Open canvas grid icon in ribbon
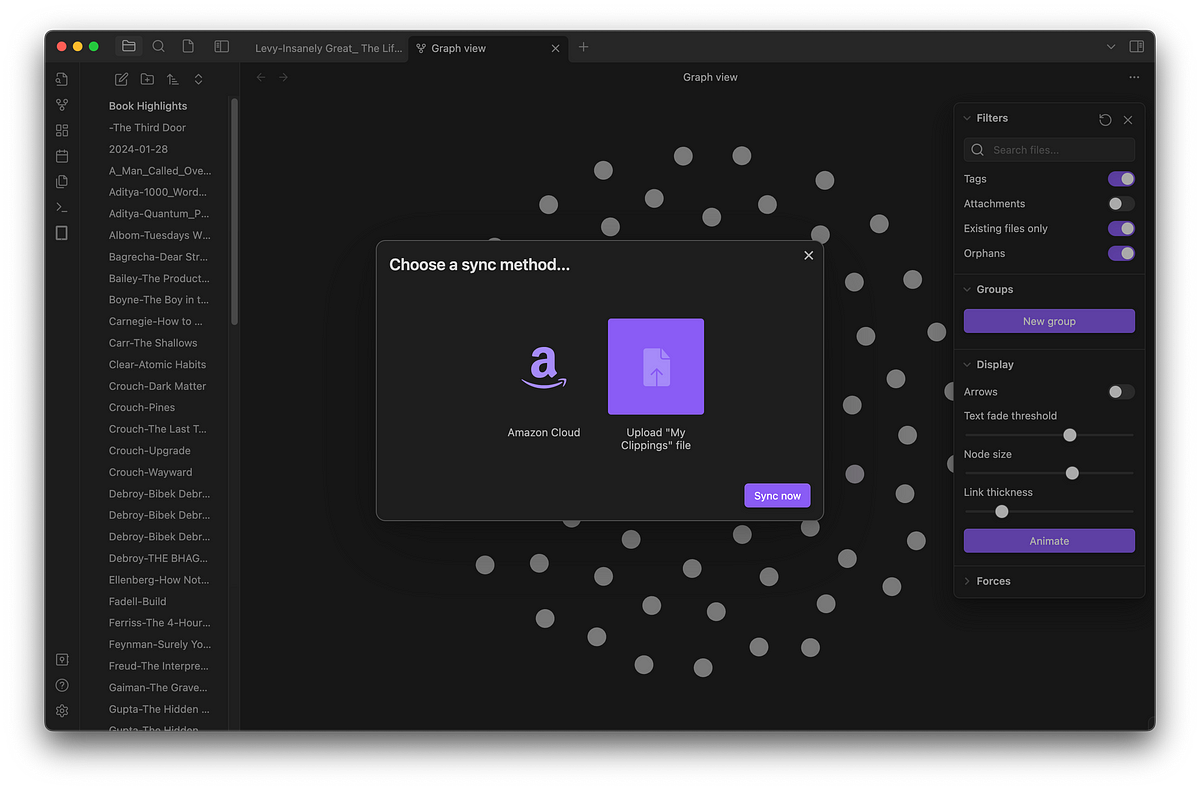 point(62,130)
